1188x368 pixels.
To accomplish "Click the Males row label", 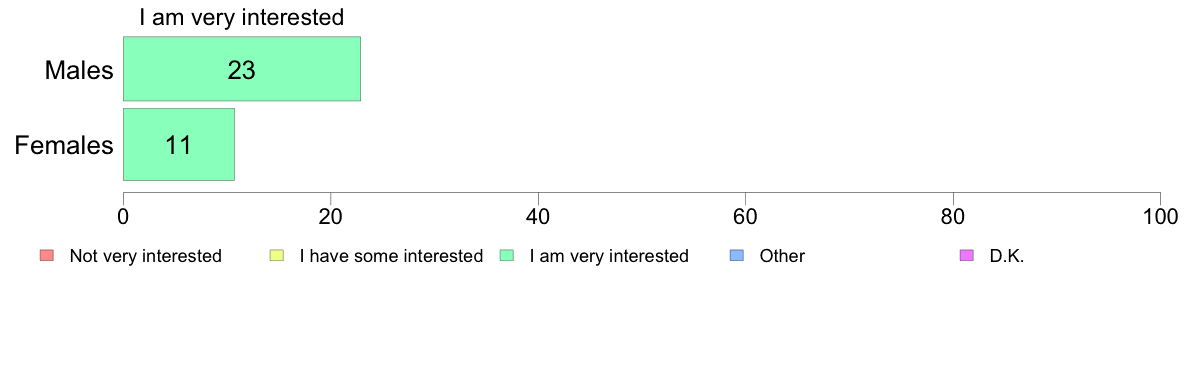I will point(79,70).
